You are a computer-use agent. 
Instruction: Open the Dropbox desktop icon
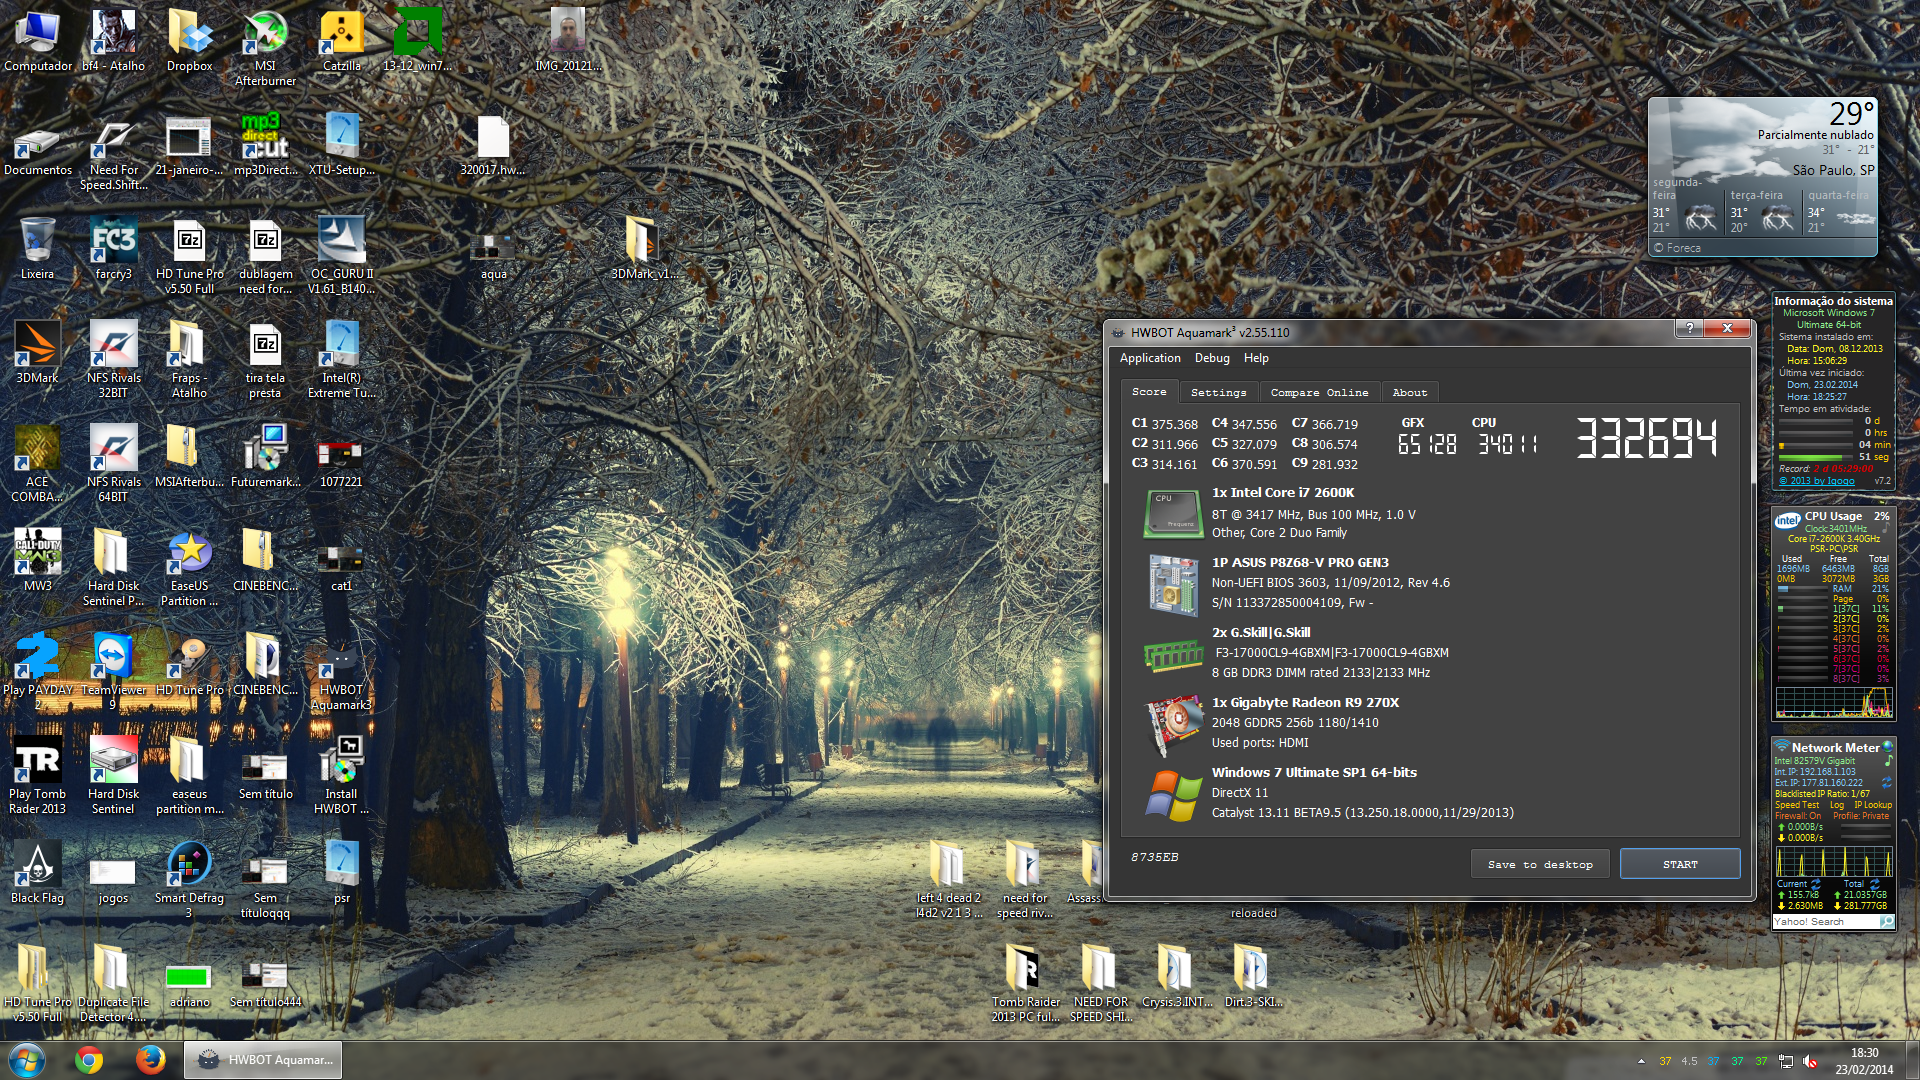click(x=189, y=41)
